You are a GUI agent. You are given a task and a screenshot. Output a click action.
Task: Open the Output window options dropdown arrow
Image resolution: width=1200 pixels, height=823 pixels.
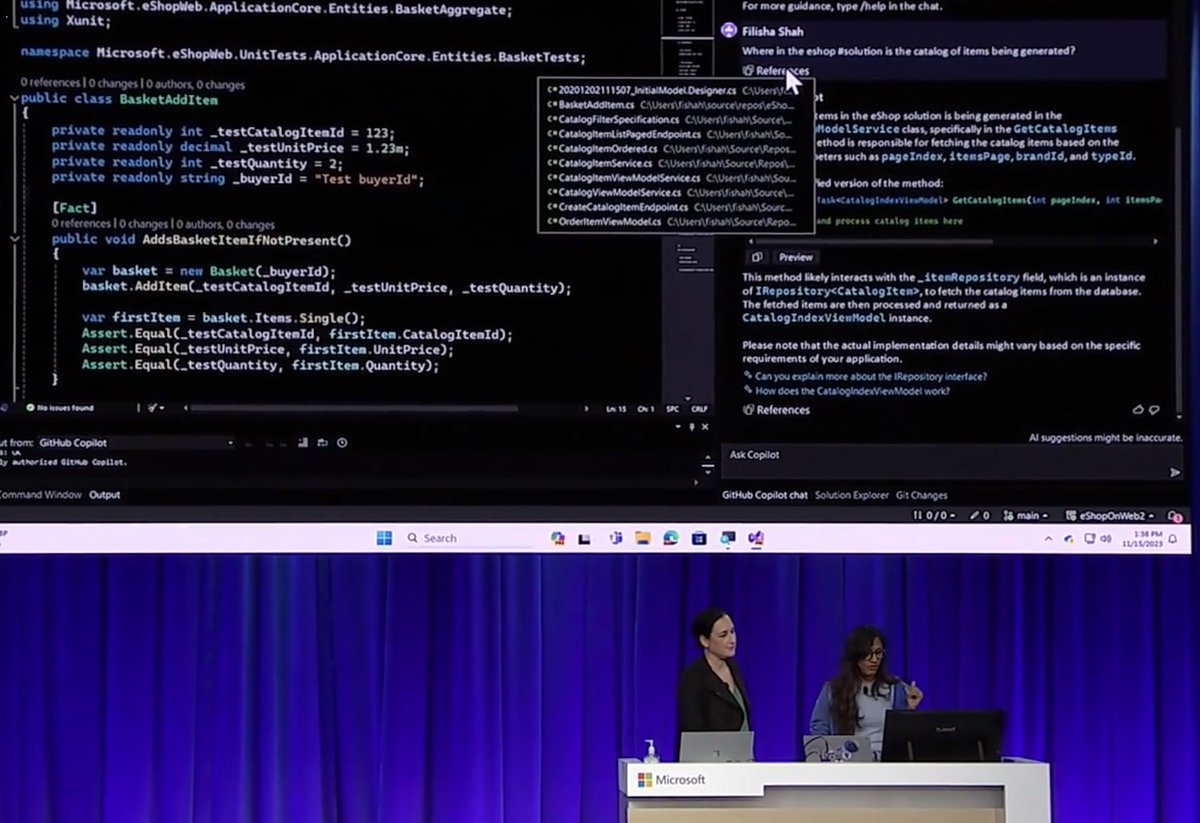(677, 427)
